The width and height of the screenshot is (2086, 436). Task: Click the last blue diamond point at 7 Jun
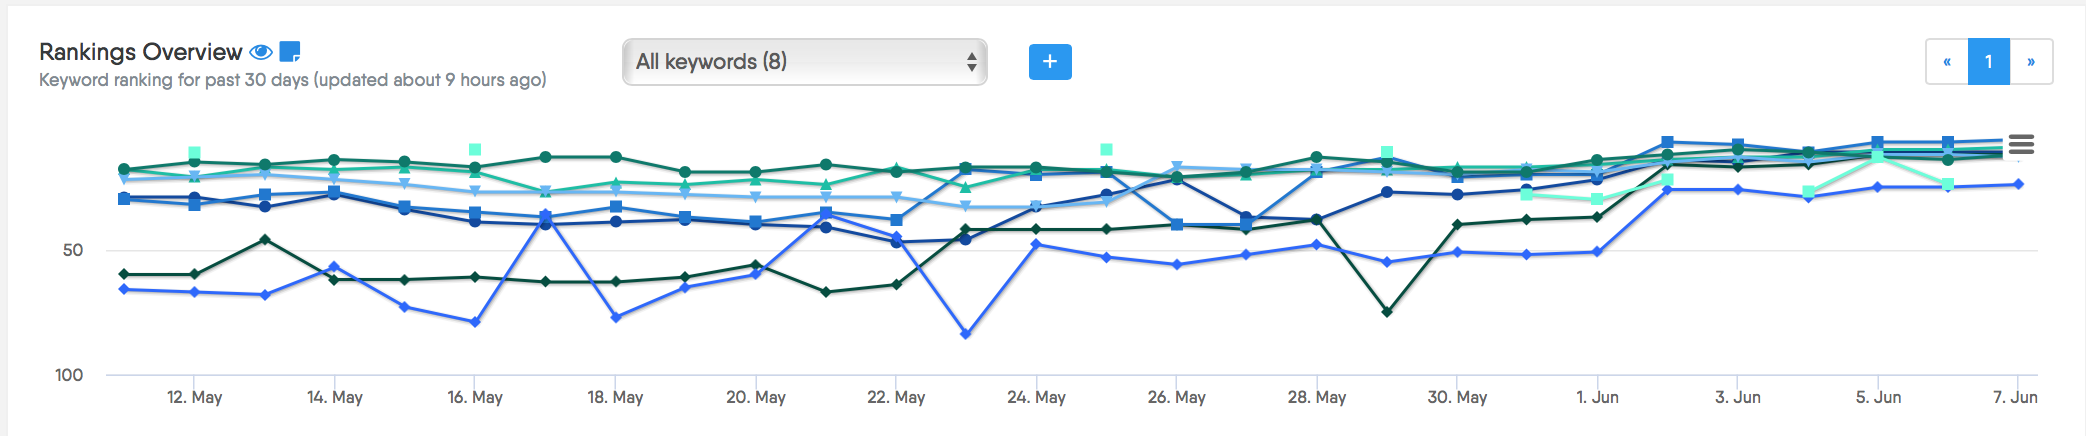[x=2019, y=184]
